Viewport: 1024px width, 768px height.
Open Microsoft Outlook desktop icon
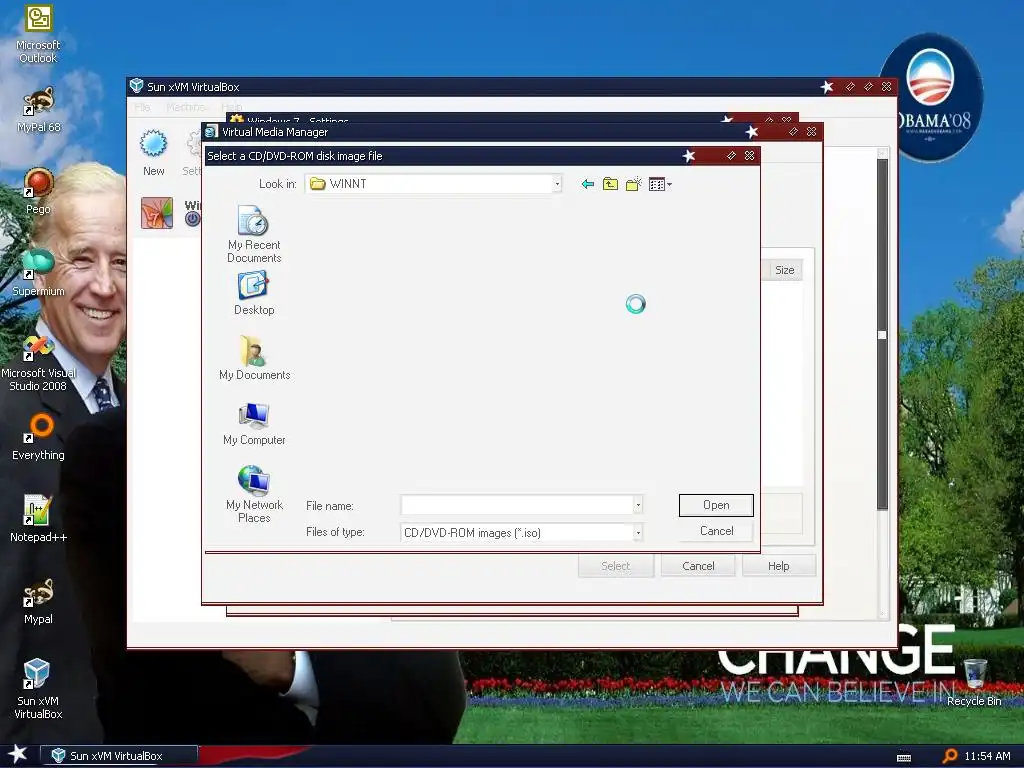38,35
